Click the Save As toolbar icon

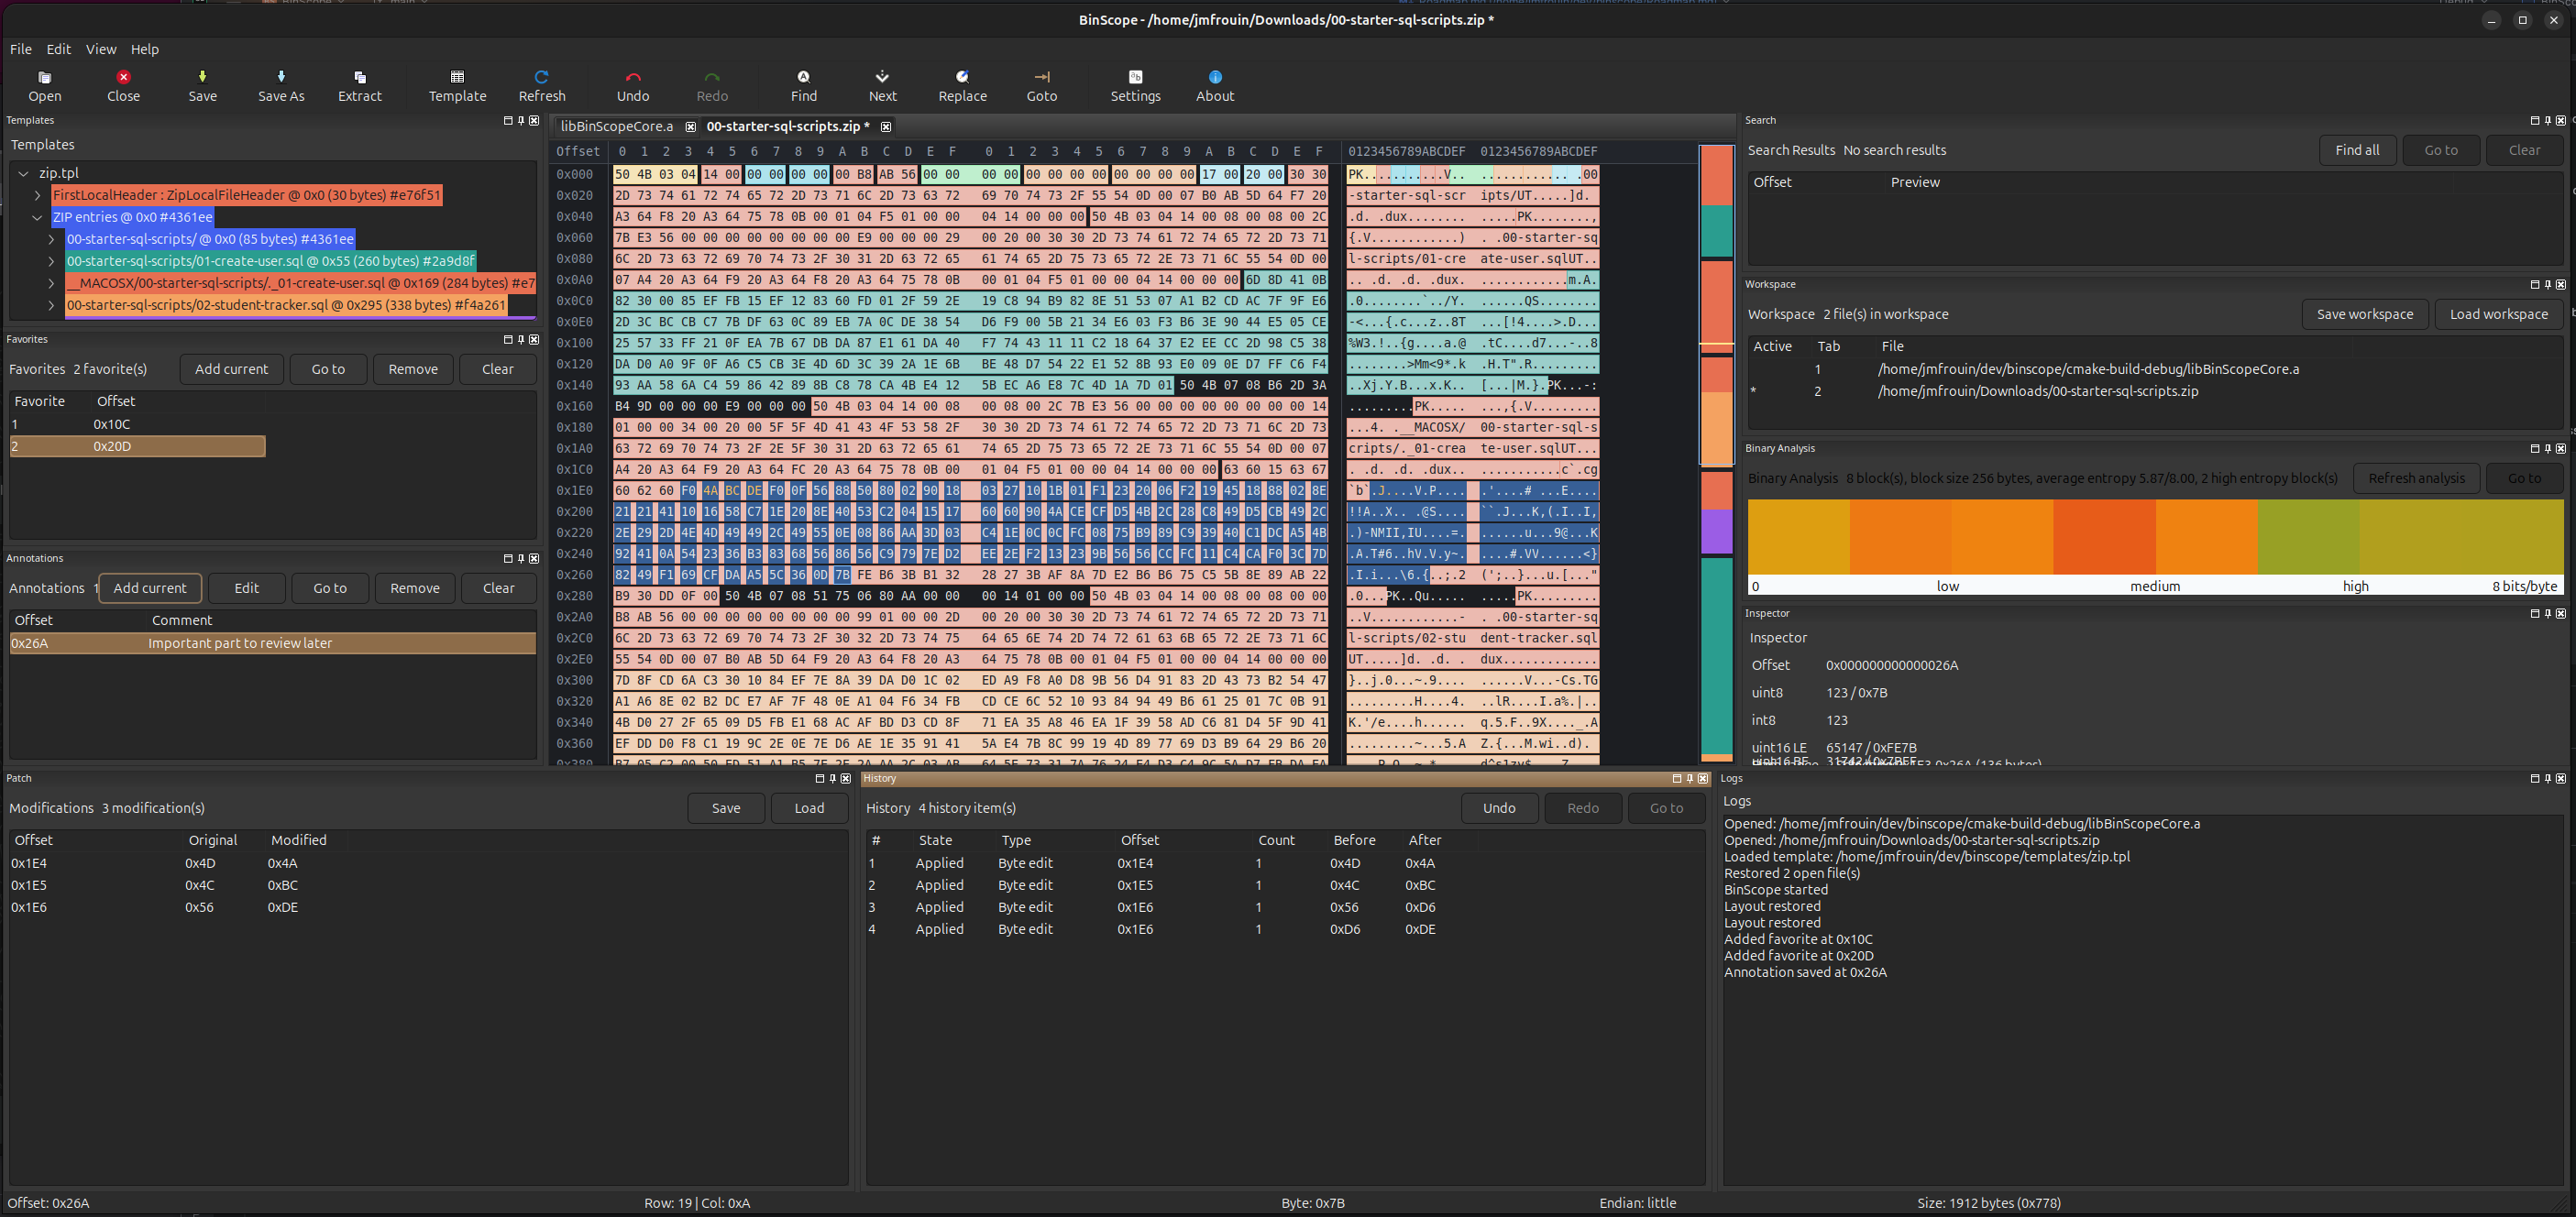point(281,86)
